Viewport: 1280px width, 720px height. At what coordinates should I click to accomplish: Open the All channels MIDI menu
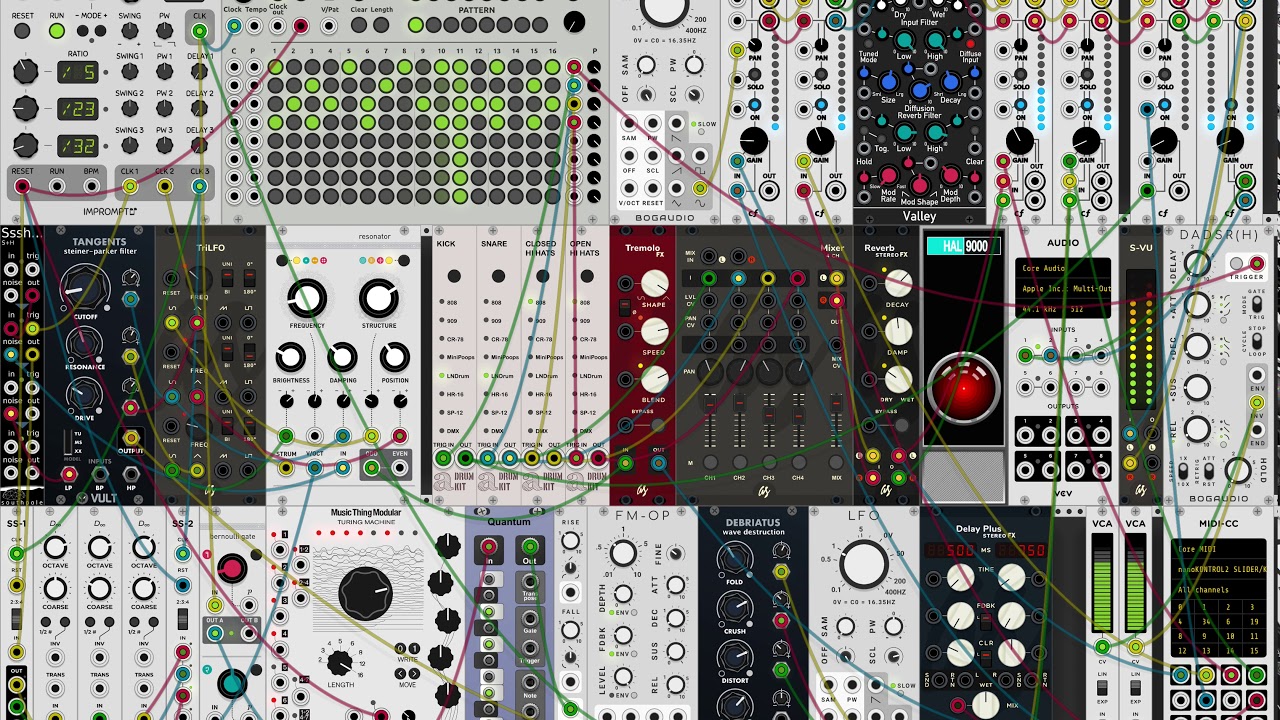click(x=1216, y=590)
